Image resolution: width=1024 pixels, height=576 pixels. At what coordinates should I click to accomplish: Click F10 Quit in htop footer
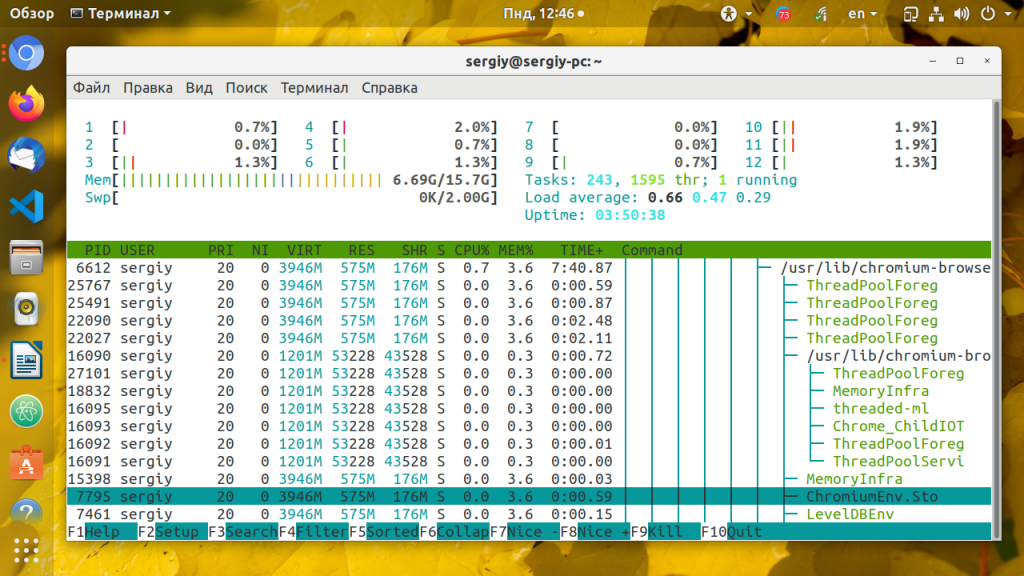coord(731,532)
